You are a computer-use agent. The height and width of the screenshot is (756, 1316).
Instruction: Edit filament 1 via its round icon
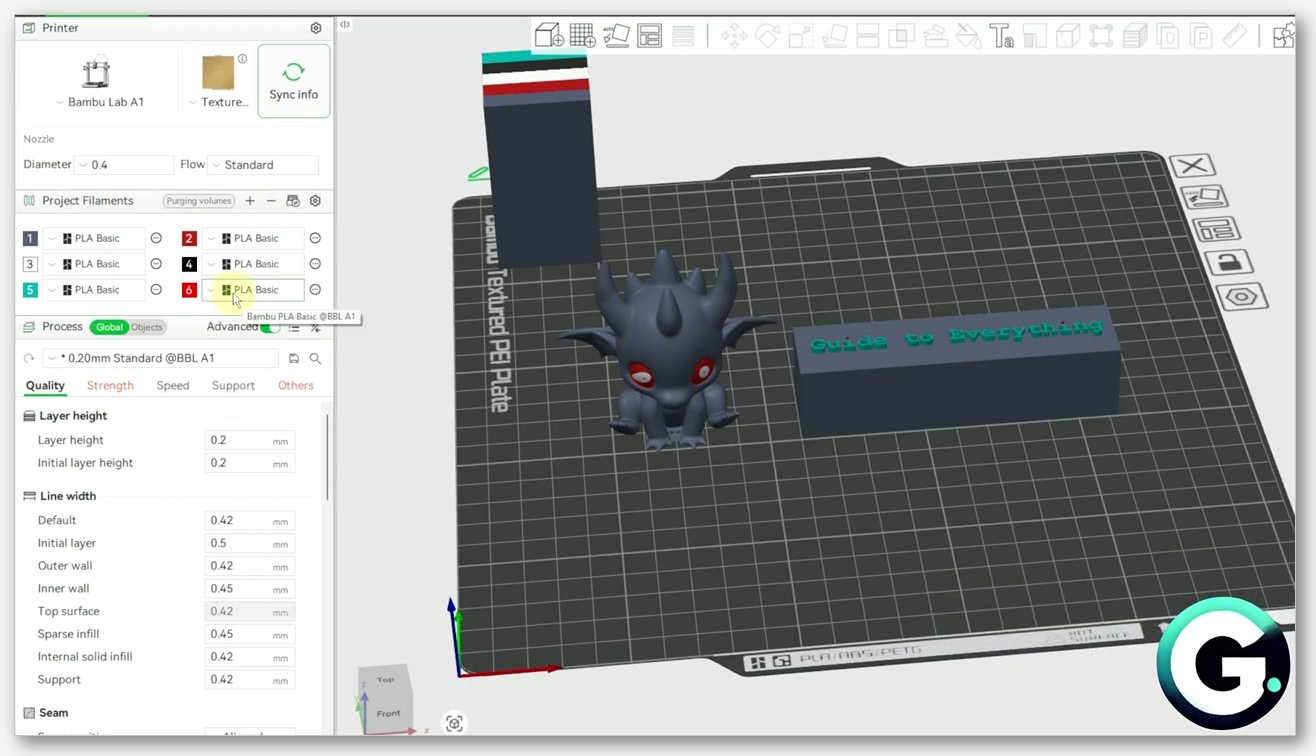tap(156, 238)
